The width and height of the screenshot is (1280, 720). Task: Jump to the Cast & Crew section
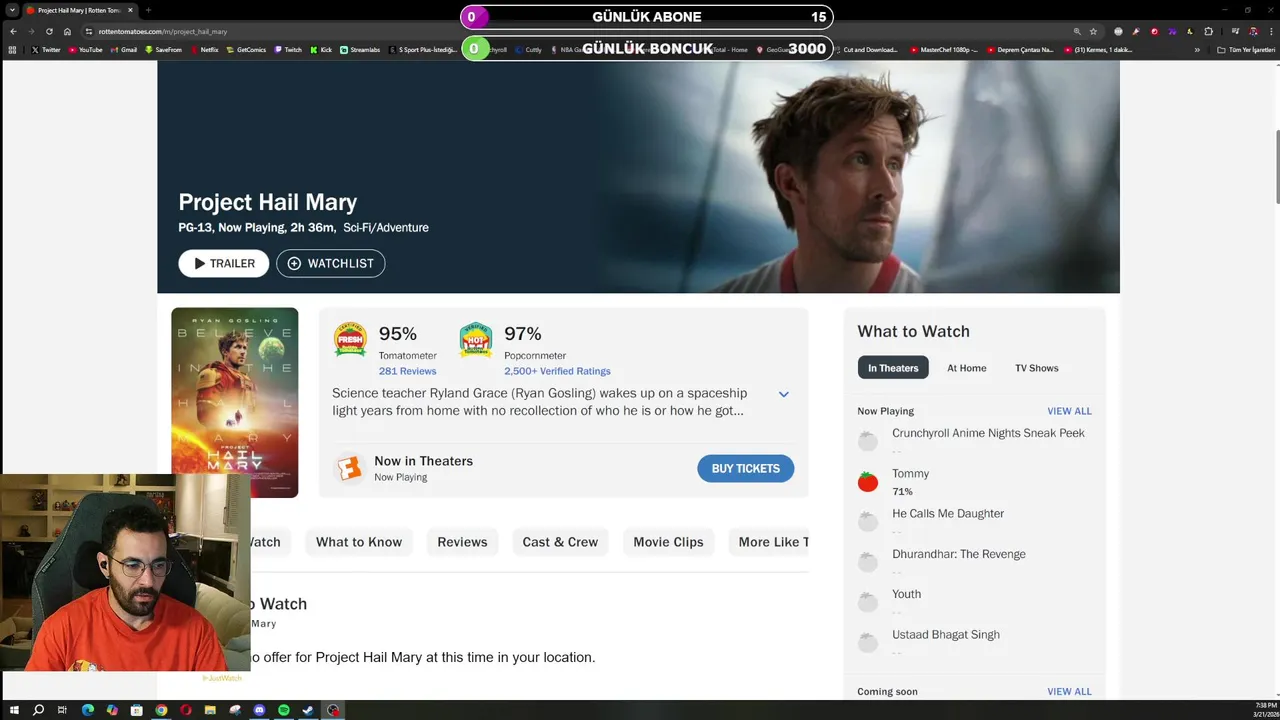tap(560, 542)
